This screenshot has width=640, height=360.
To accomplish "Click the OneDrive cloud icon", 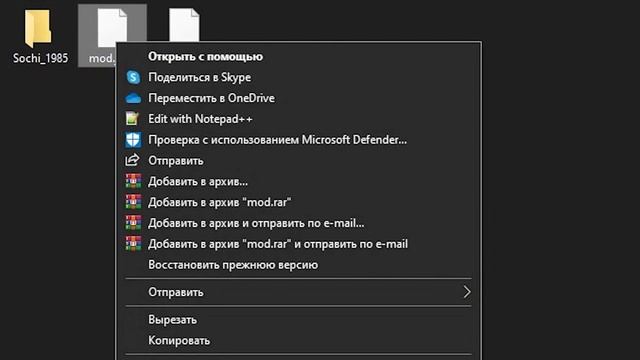I will [133, 98].
